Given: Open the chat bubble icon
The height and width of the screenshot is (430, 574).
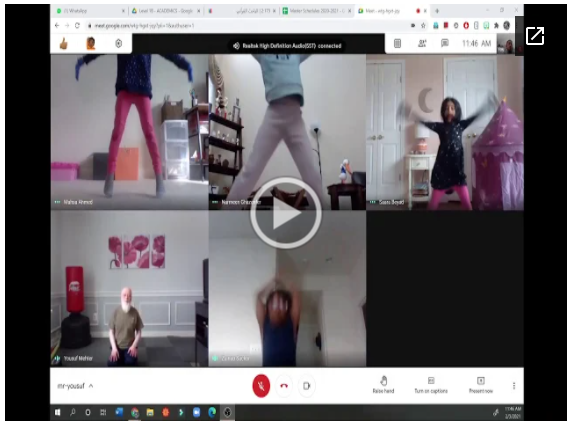Looking at the screenshot, I should coord(445,44).
